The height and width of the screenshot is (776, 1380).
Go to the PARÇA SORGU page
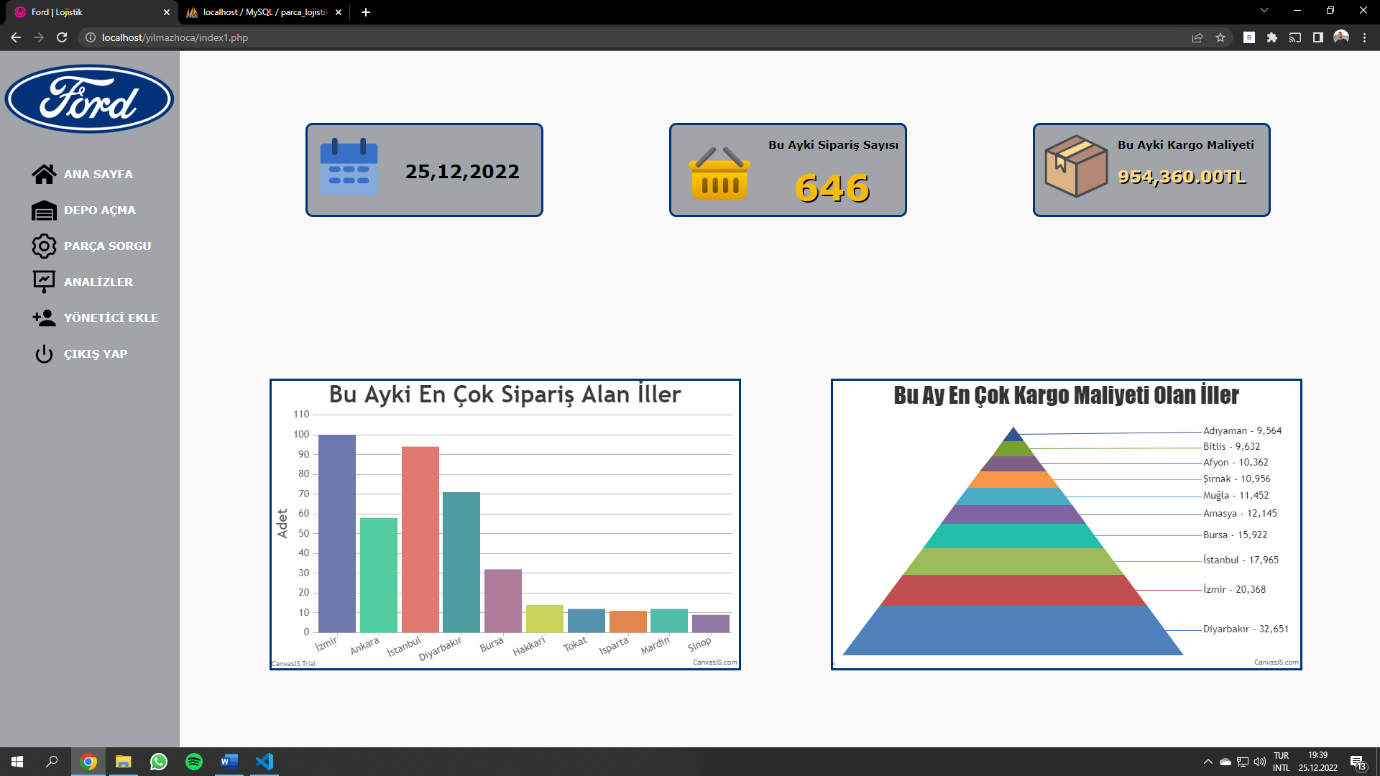tap(107, 246)
